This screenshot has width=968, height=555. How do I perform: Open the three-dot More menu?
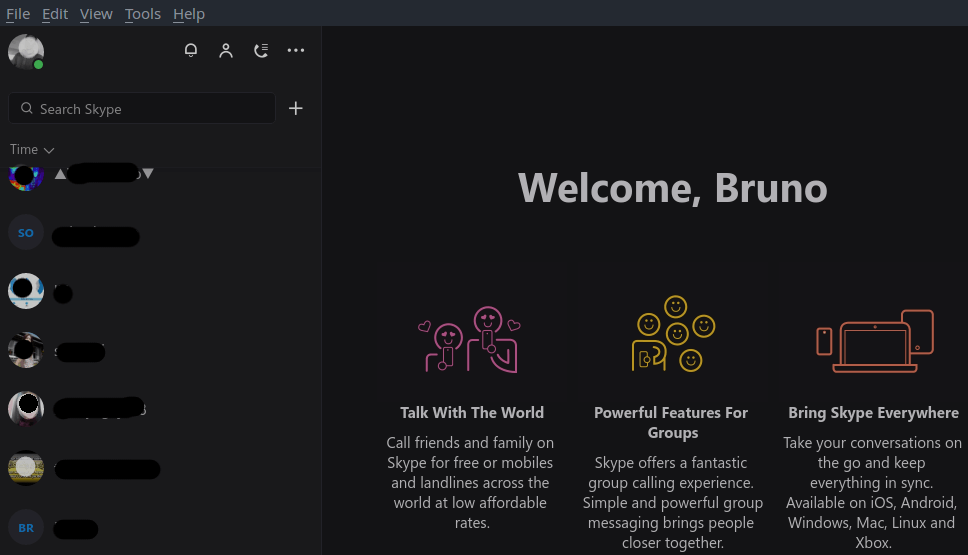[296, 51]
